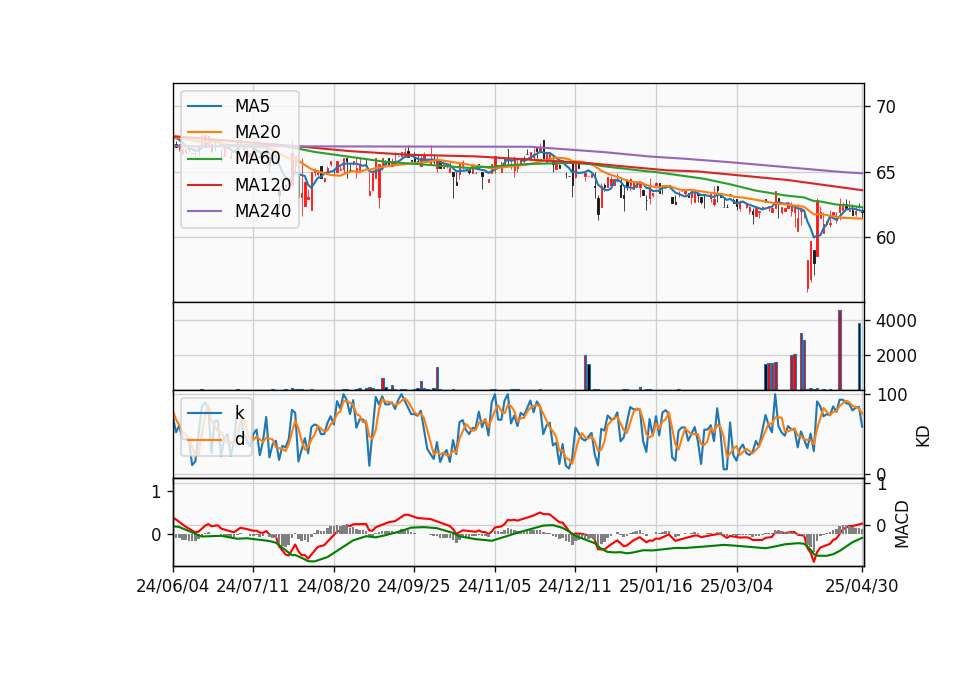Click the MA20 legend entry

coord(234,132)
